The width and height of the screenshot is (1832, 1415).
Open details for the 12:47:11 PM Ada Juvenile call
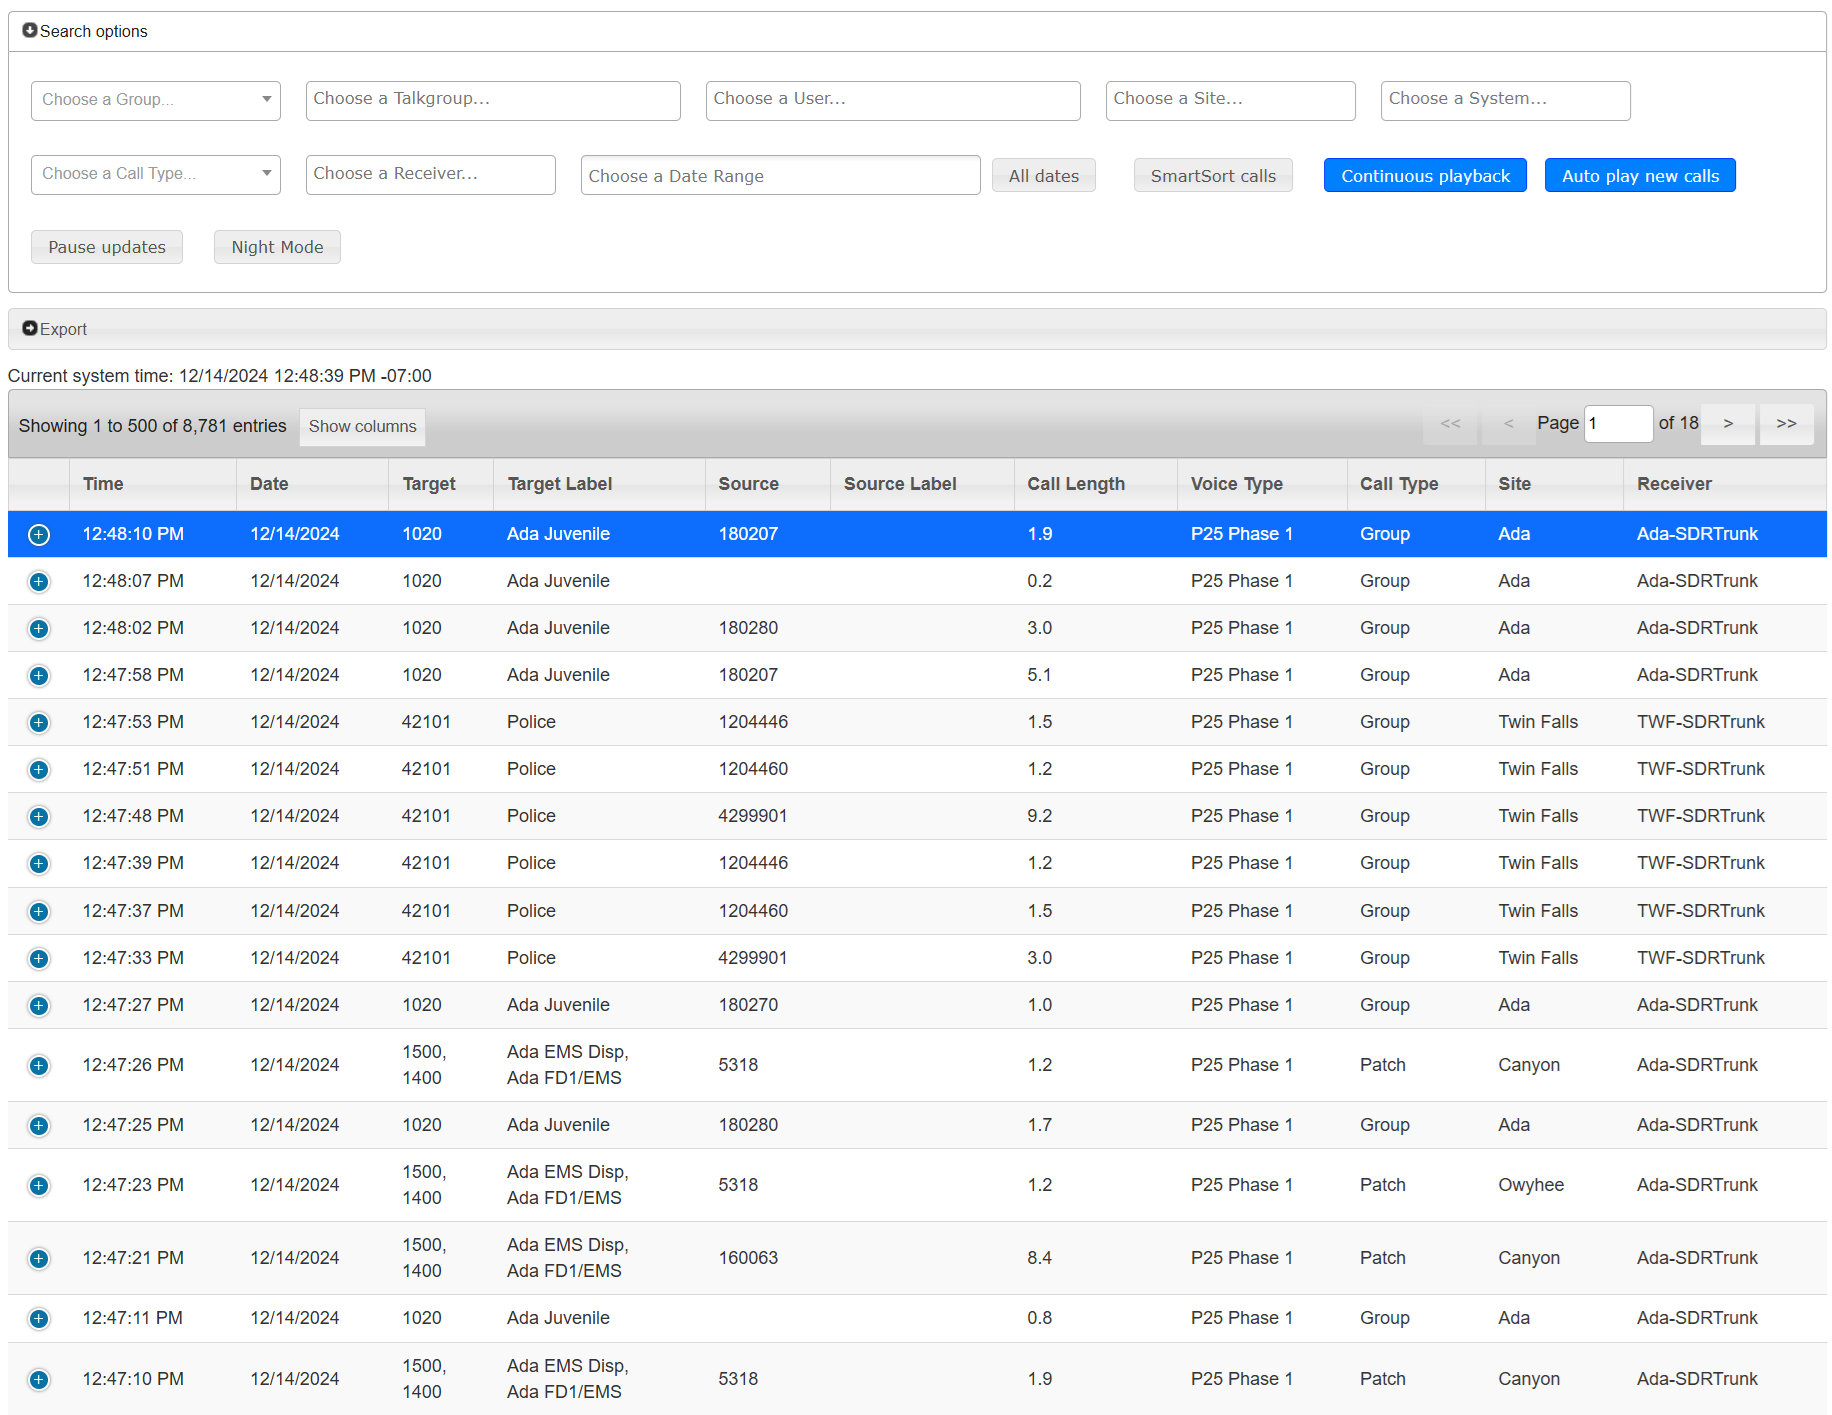[x=39, y=1318]
